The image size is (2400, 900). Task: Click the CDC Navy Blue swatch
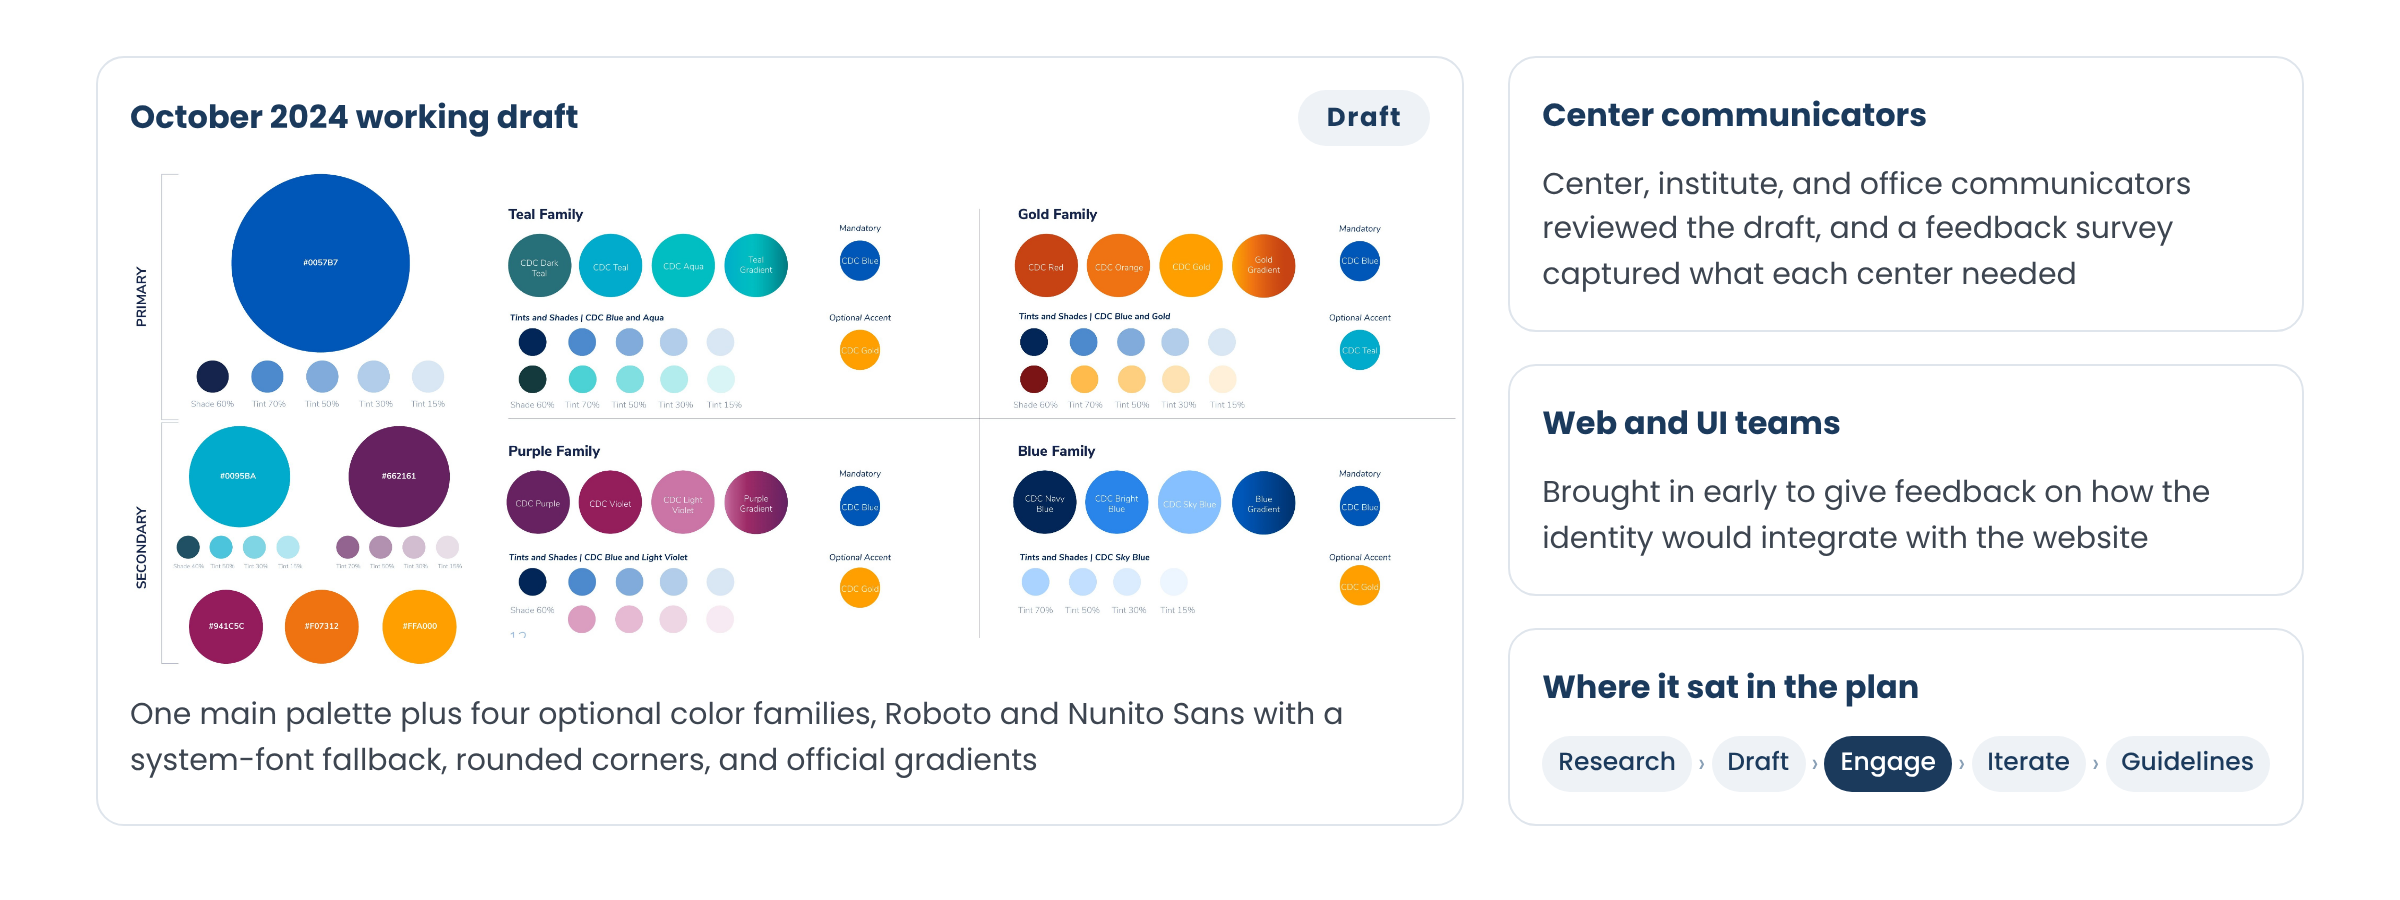[1045, 502]
